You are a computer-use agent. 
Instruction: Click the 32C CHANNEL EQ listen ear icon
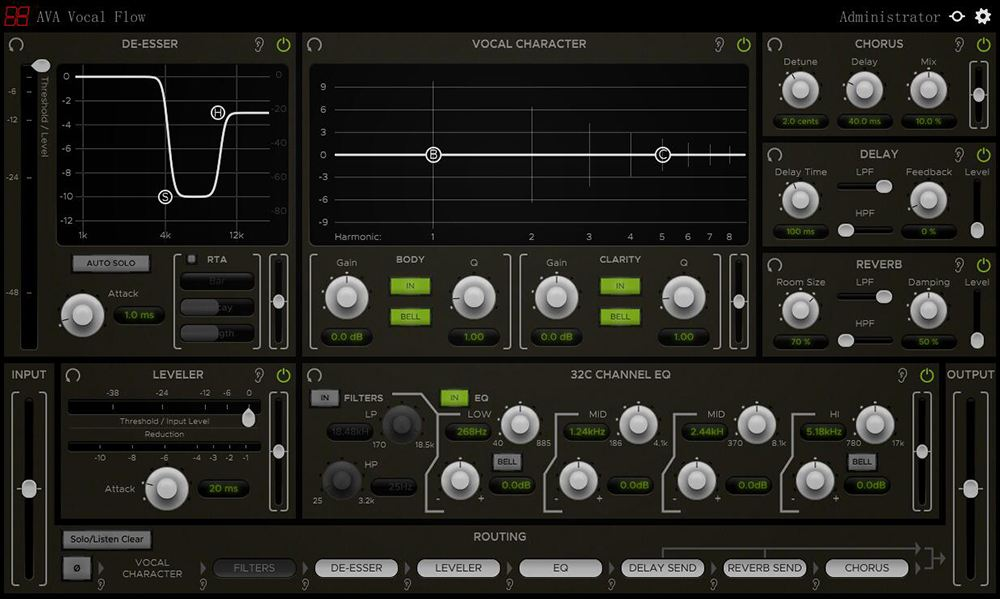[902, 375]
